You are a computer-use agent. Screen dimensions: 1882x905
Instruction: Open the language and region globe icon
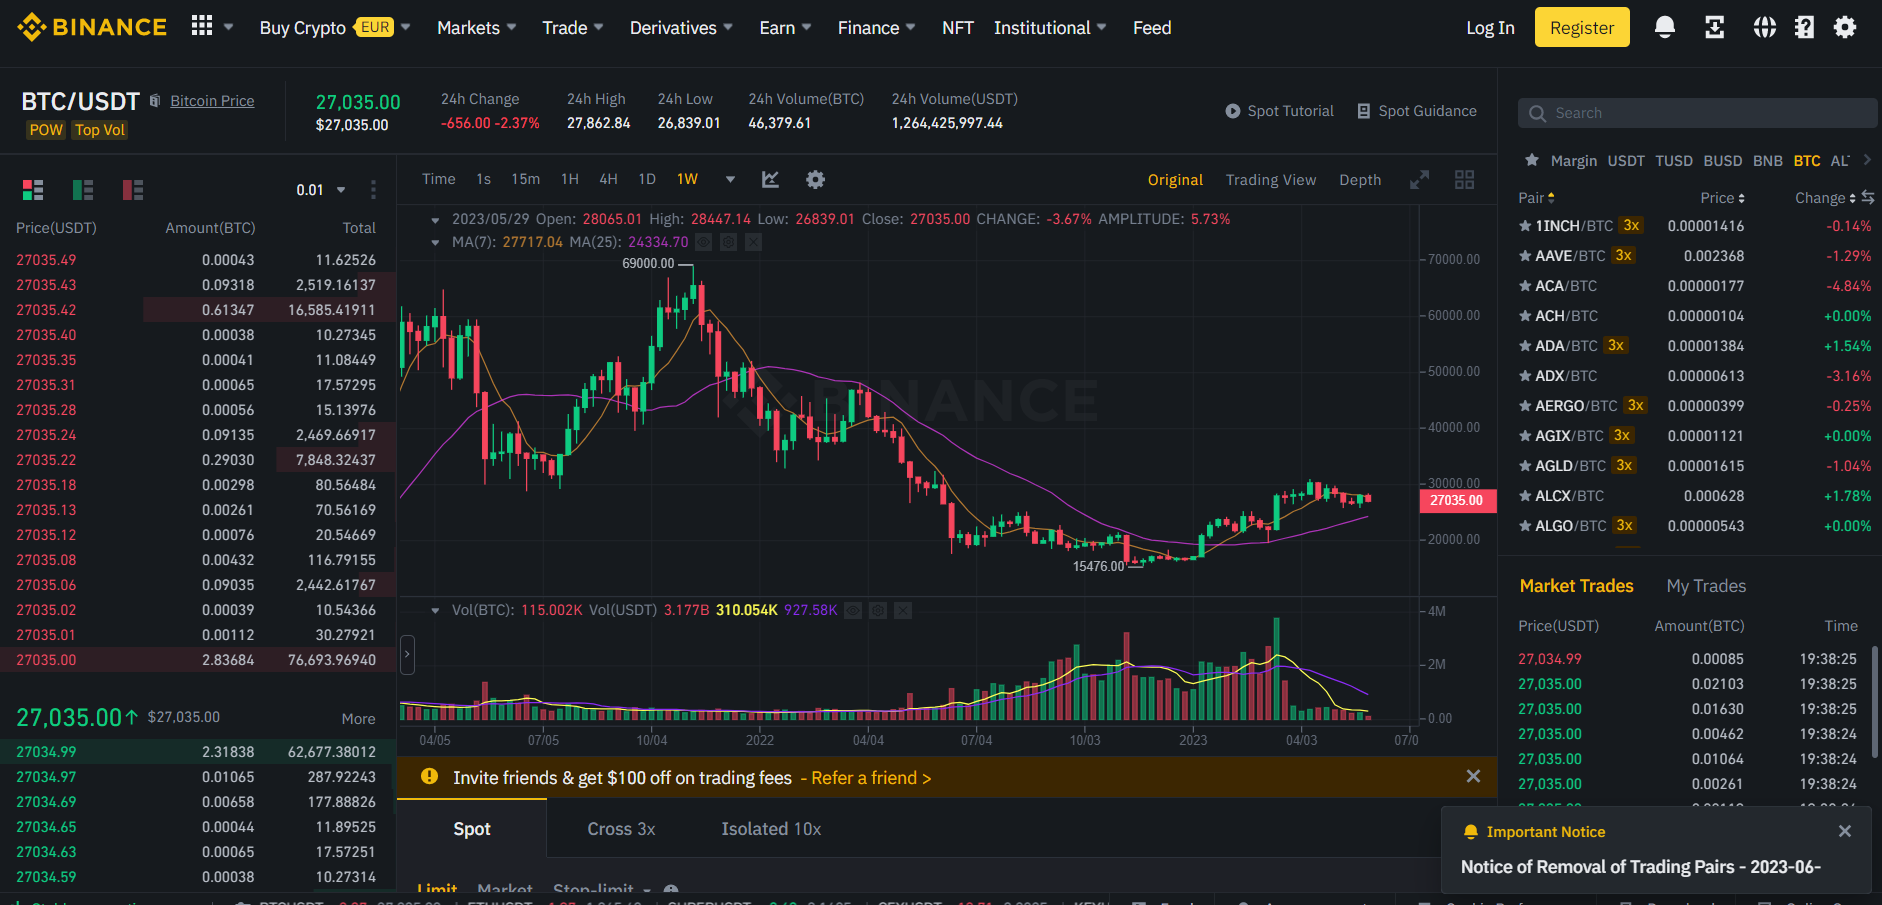pyautogui.click(x=1764, y=27)
